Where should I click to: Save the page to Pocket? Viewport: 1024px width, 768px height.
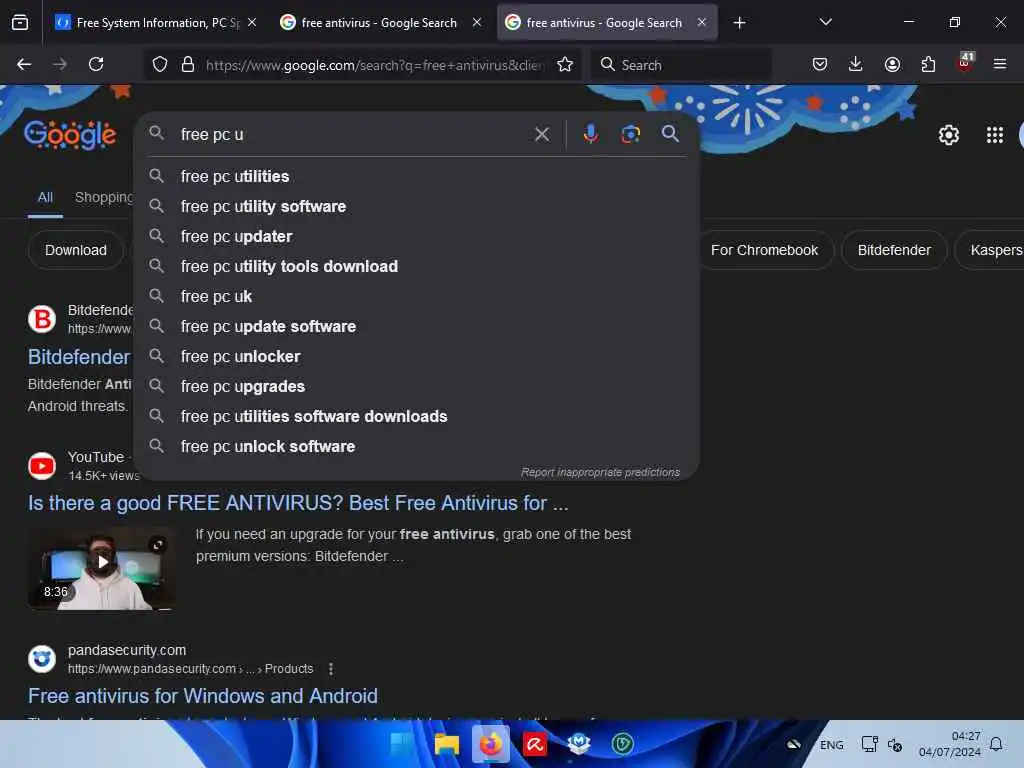click(x=820, y=64)
